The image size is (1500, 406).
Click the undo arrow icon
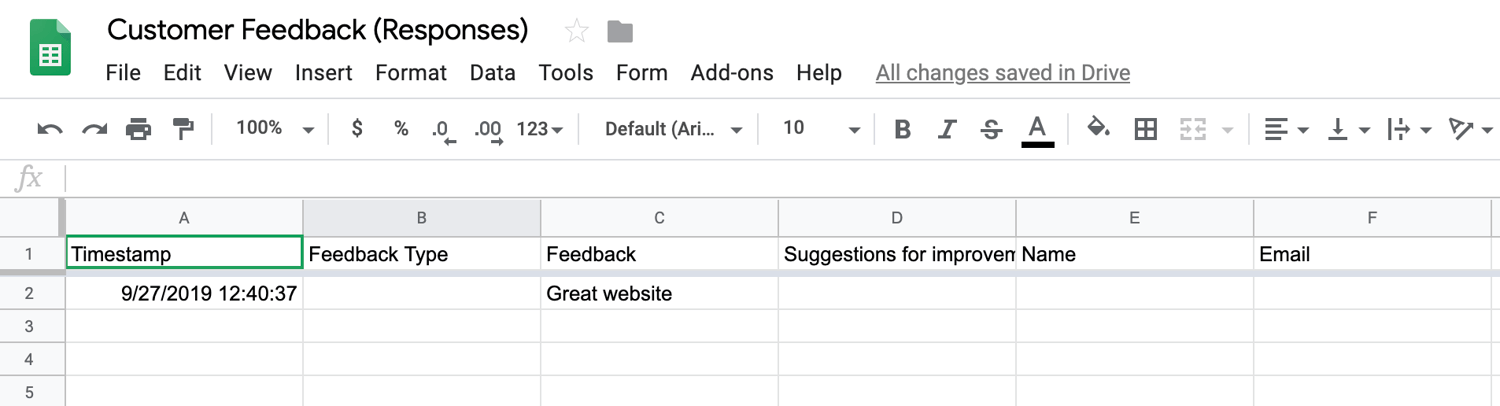(50, 129)
